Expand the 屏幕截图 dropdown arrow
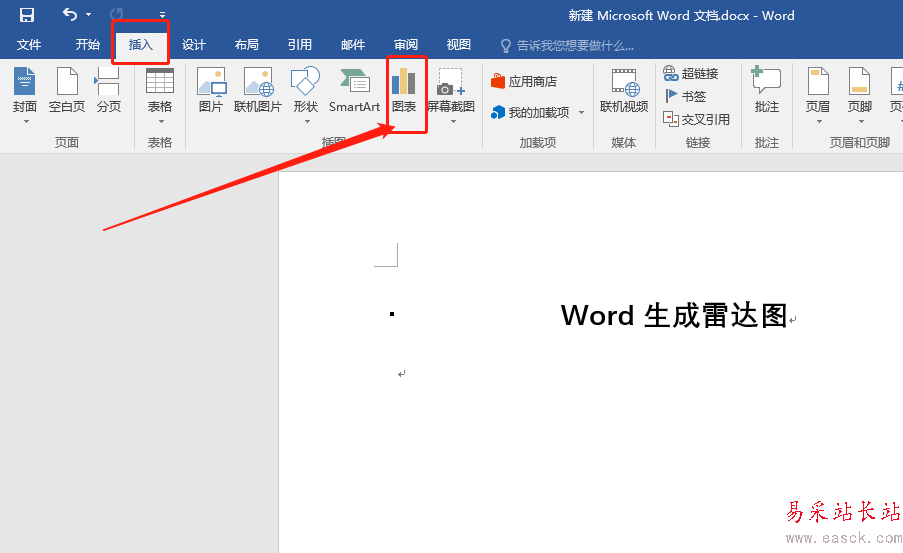 coord(453,122)
